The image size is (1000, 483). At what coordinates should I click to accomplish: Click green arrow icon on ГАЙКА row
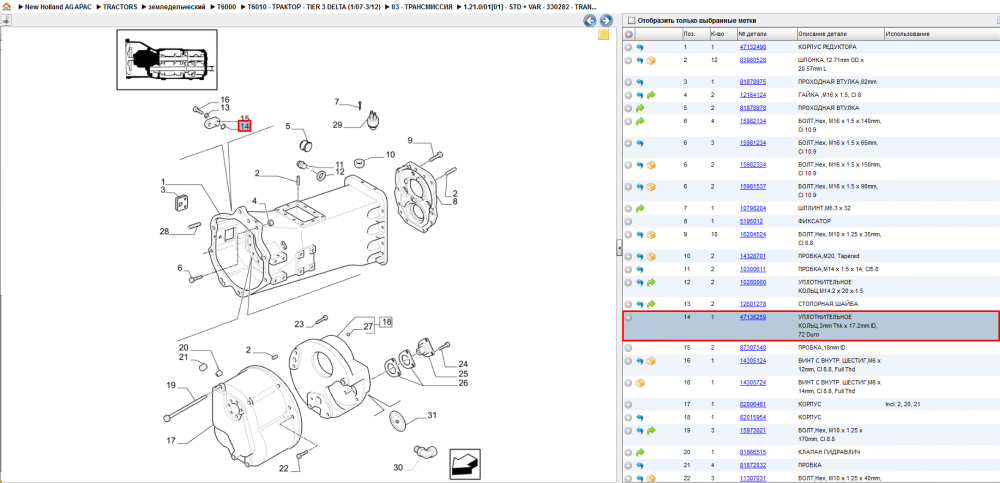[x=651, y=95]
